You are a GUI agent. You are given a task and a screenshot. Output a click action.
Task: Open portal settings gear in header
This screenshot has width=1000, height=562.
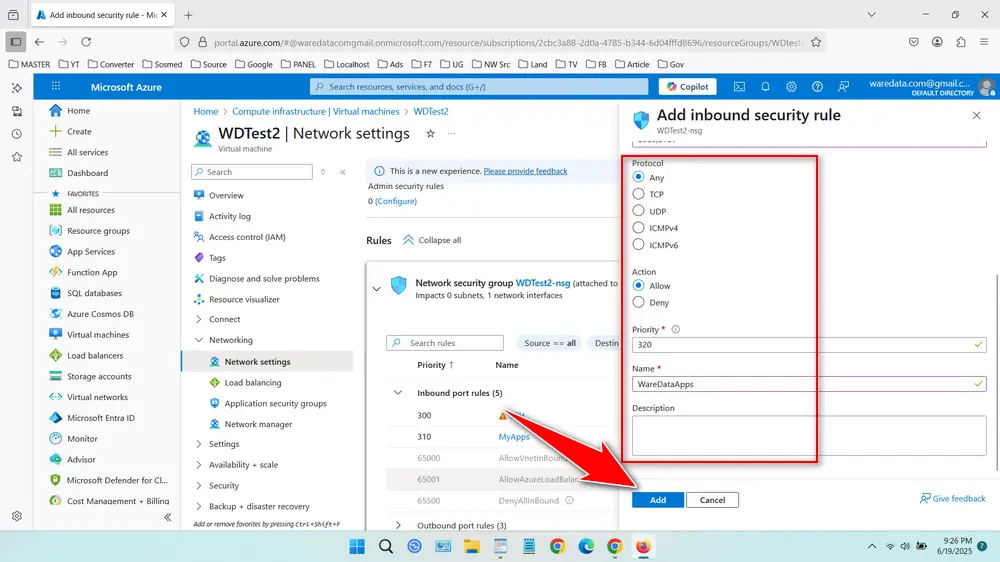coord(791,87)
